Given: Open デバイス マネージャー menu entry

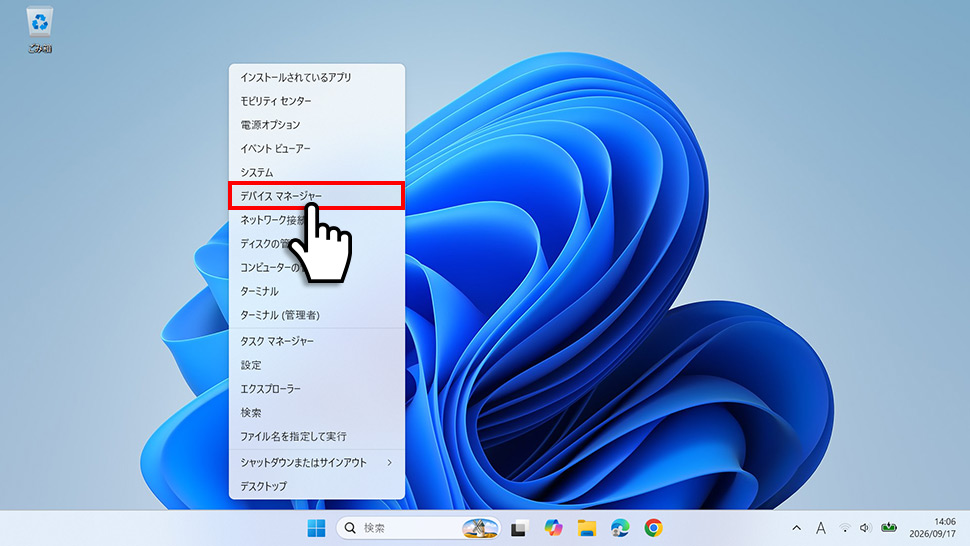Looking at the screenshot, I should (x=317, y=196).
